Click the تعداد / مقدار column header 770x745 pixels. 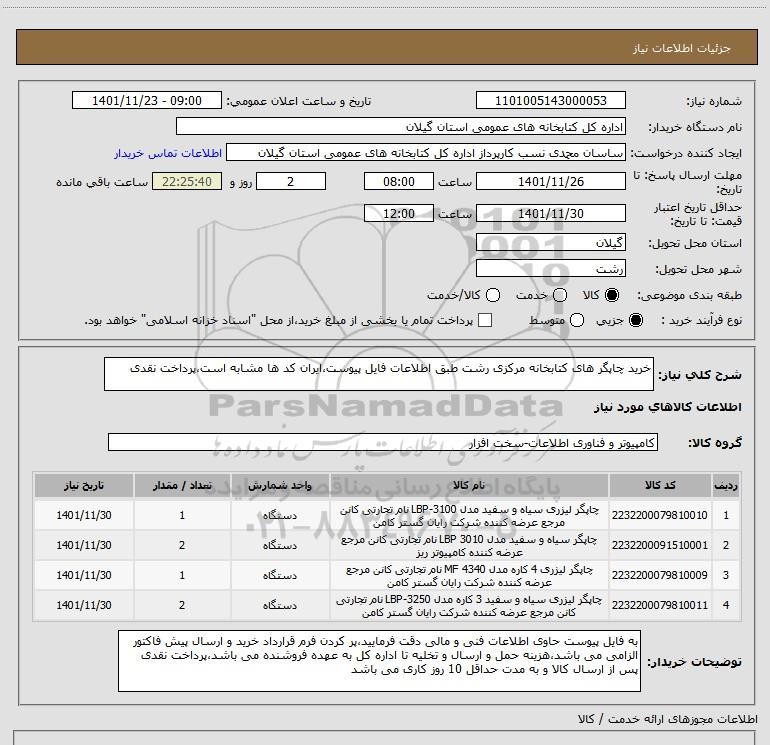[x=182, y=485]
